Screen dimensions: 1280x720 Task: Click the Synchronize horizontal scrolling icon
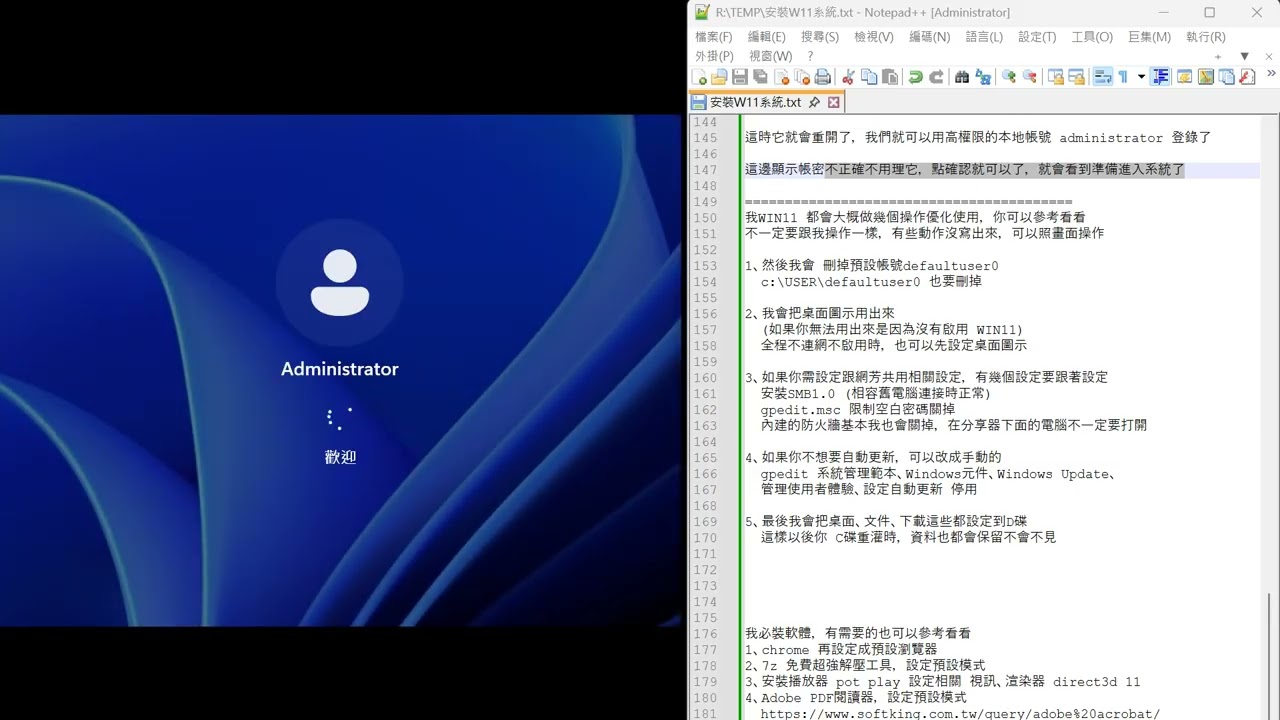(1077, 77)
